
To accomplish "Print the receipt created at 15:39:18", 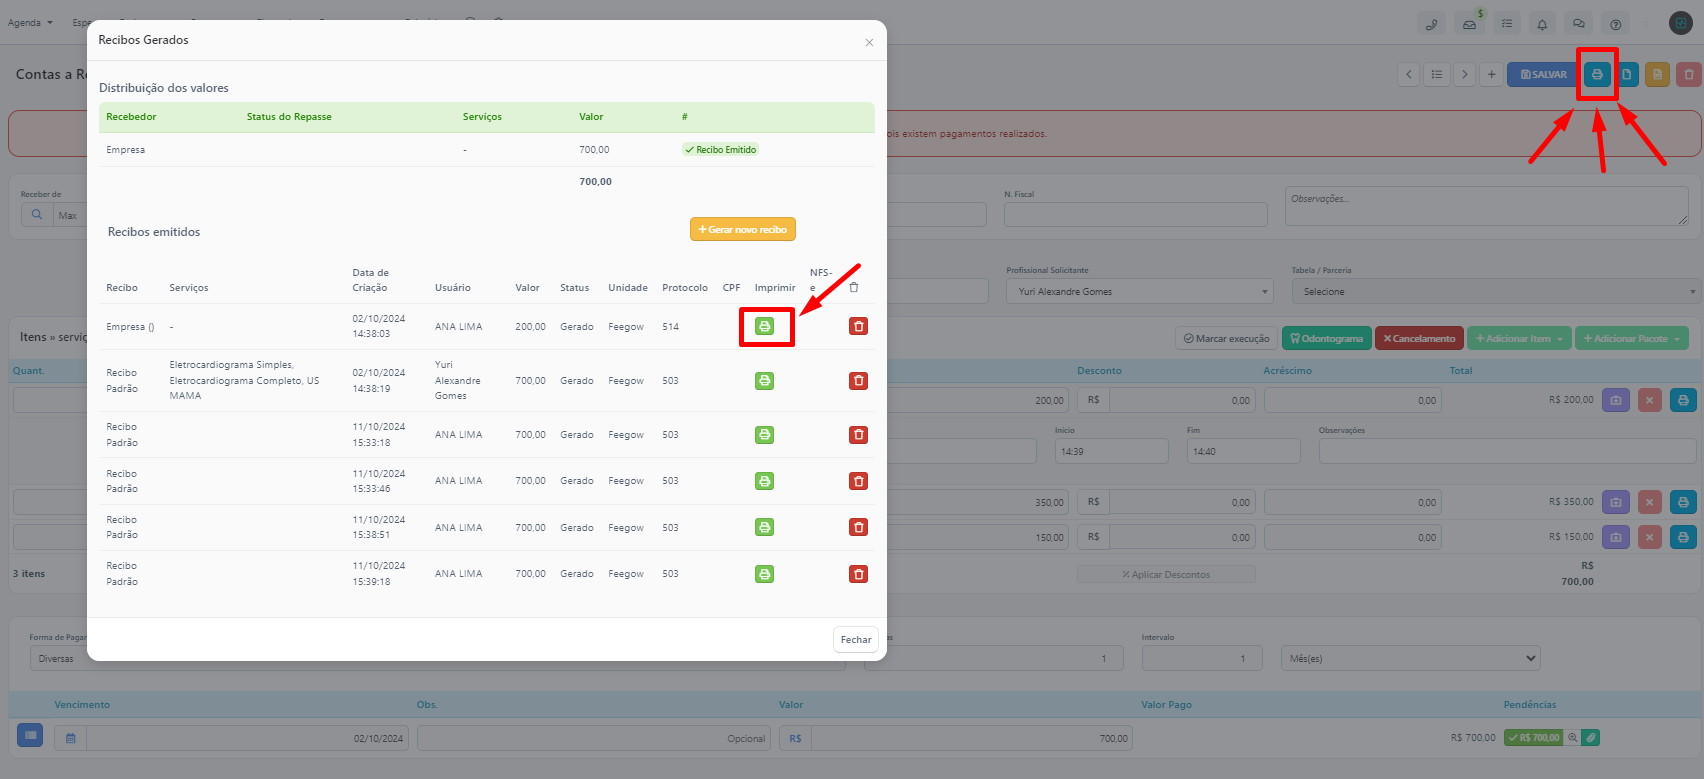I will 764,574.
